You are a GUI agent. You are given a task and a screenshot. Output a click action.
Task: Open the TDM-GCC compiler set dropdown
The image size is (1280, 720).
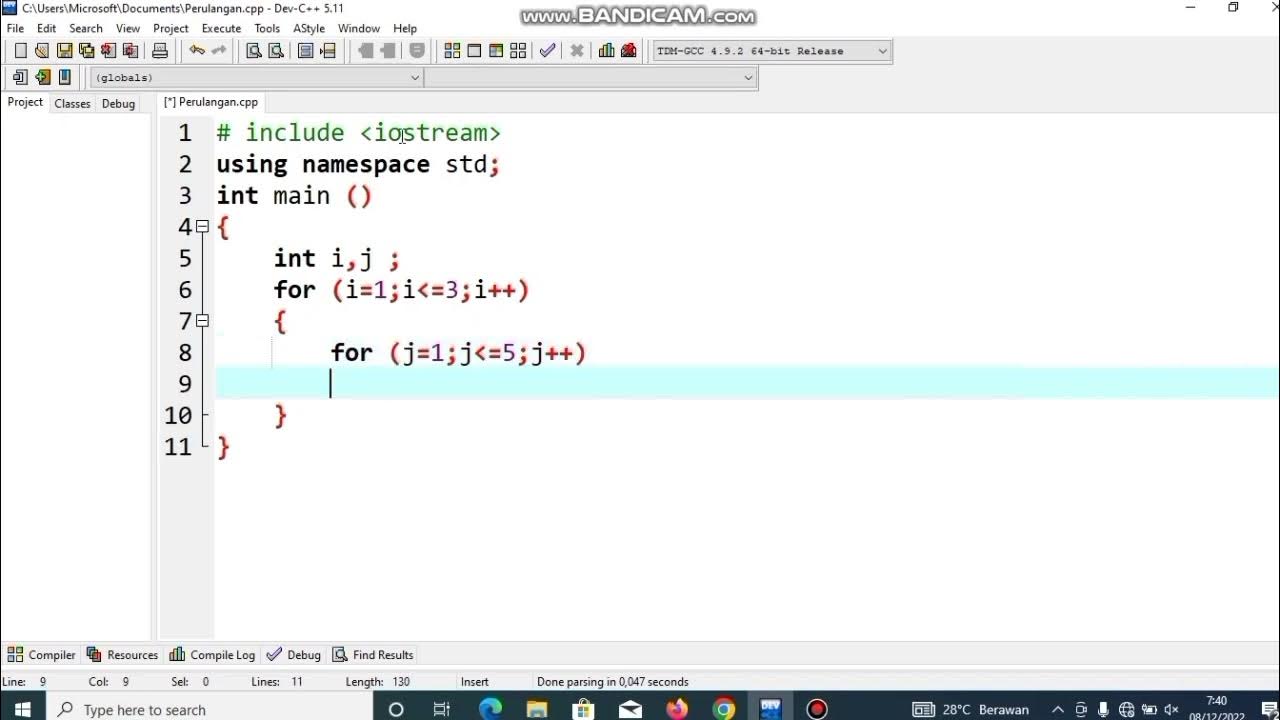tap(771, 51)
